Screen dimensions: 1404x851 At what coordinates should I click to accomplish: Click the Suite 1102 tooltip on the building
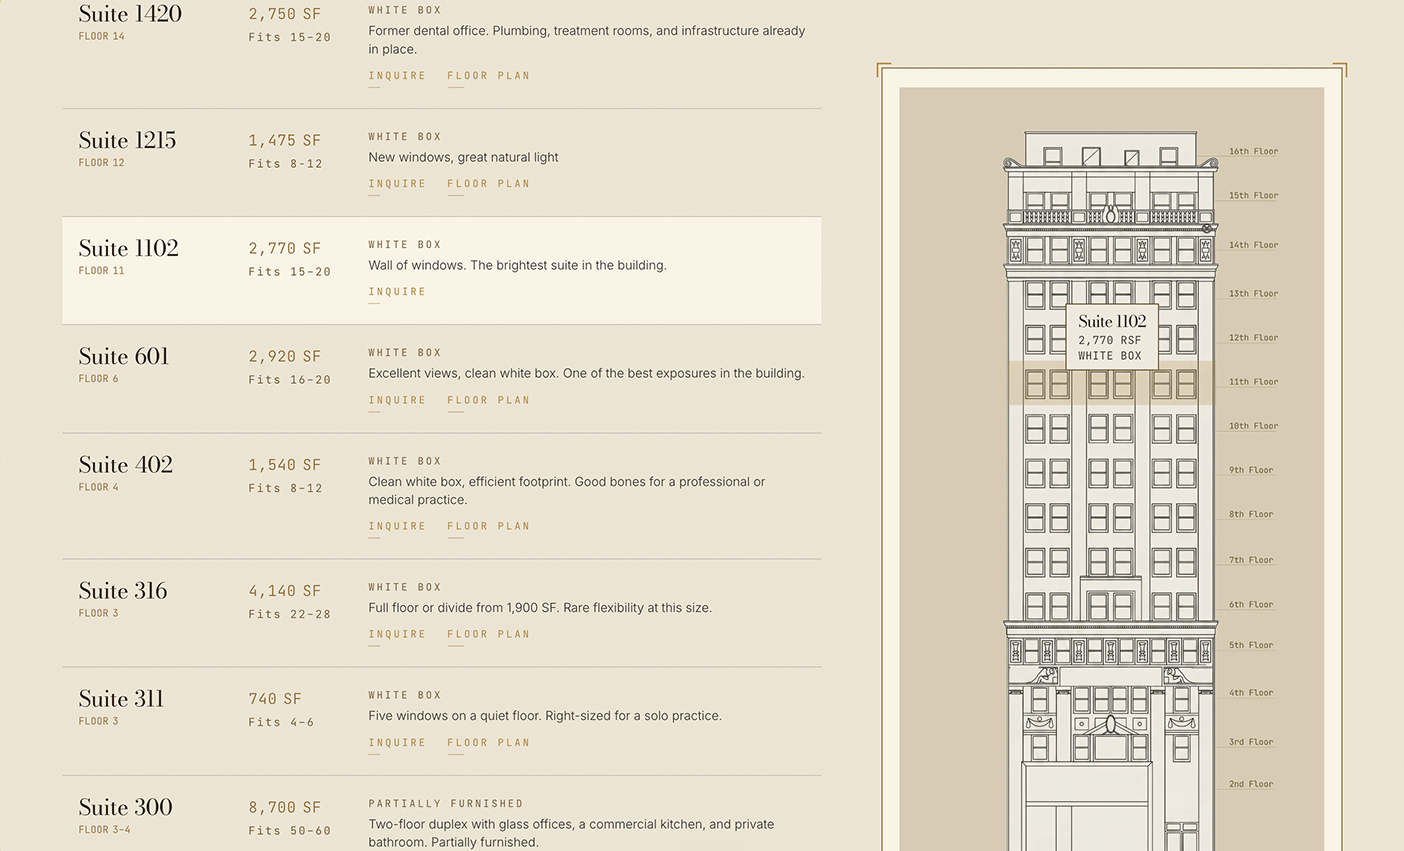[x=1112, y=337]
